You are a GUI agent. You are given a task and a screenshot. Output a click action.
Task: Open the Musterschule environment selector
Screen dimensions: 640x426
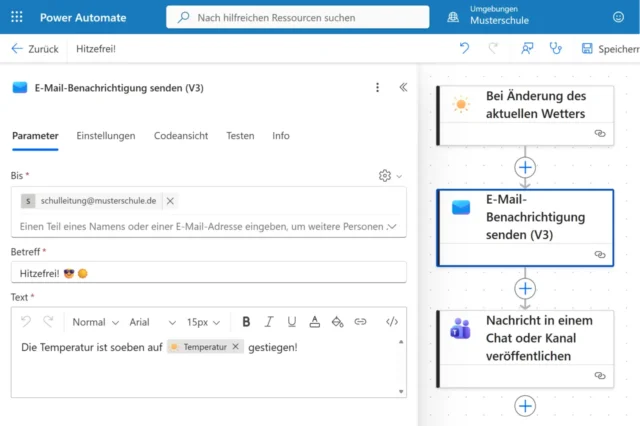499,15
